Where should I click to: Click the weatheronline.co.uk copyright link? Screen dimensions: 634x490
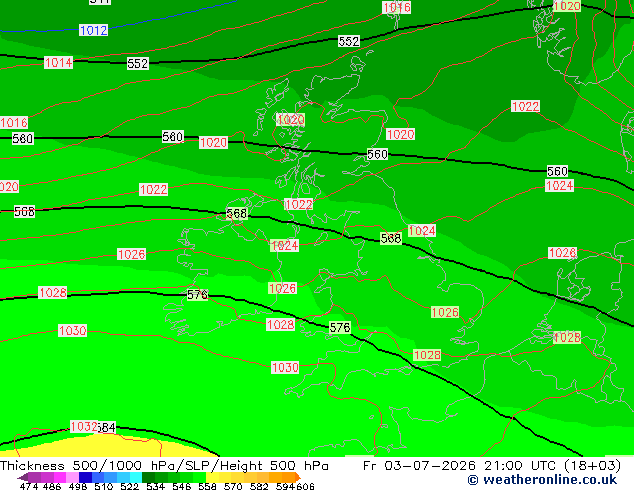pos(542,480)
